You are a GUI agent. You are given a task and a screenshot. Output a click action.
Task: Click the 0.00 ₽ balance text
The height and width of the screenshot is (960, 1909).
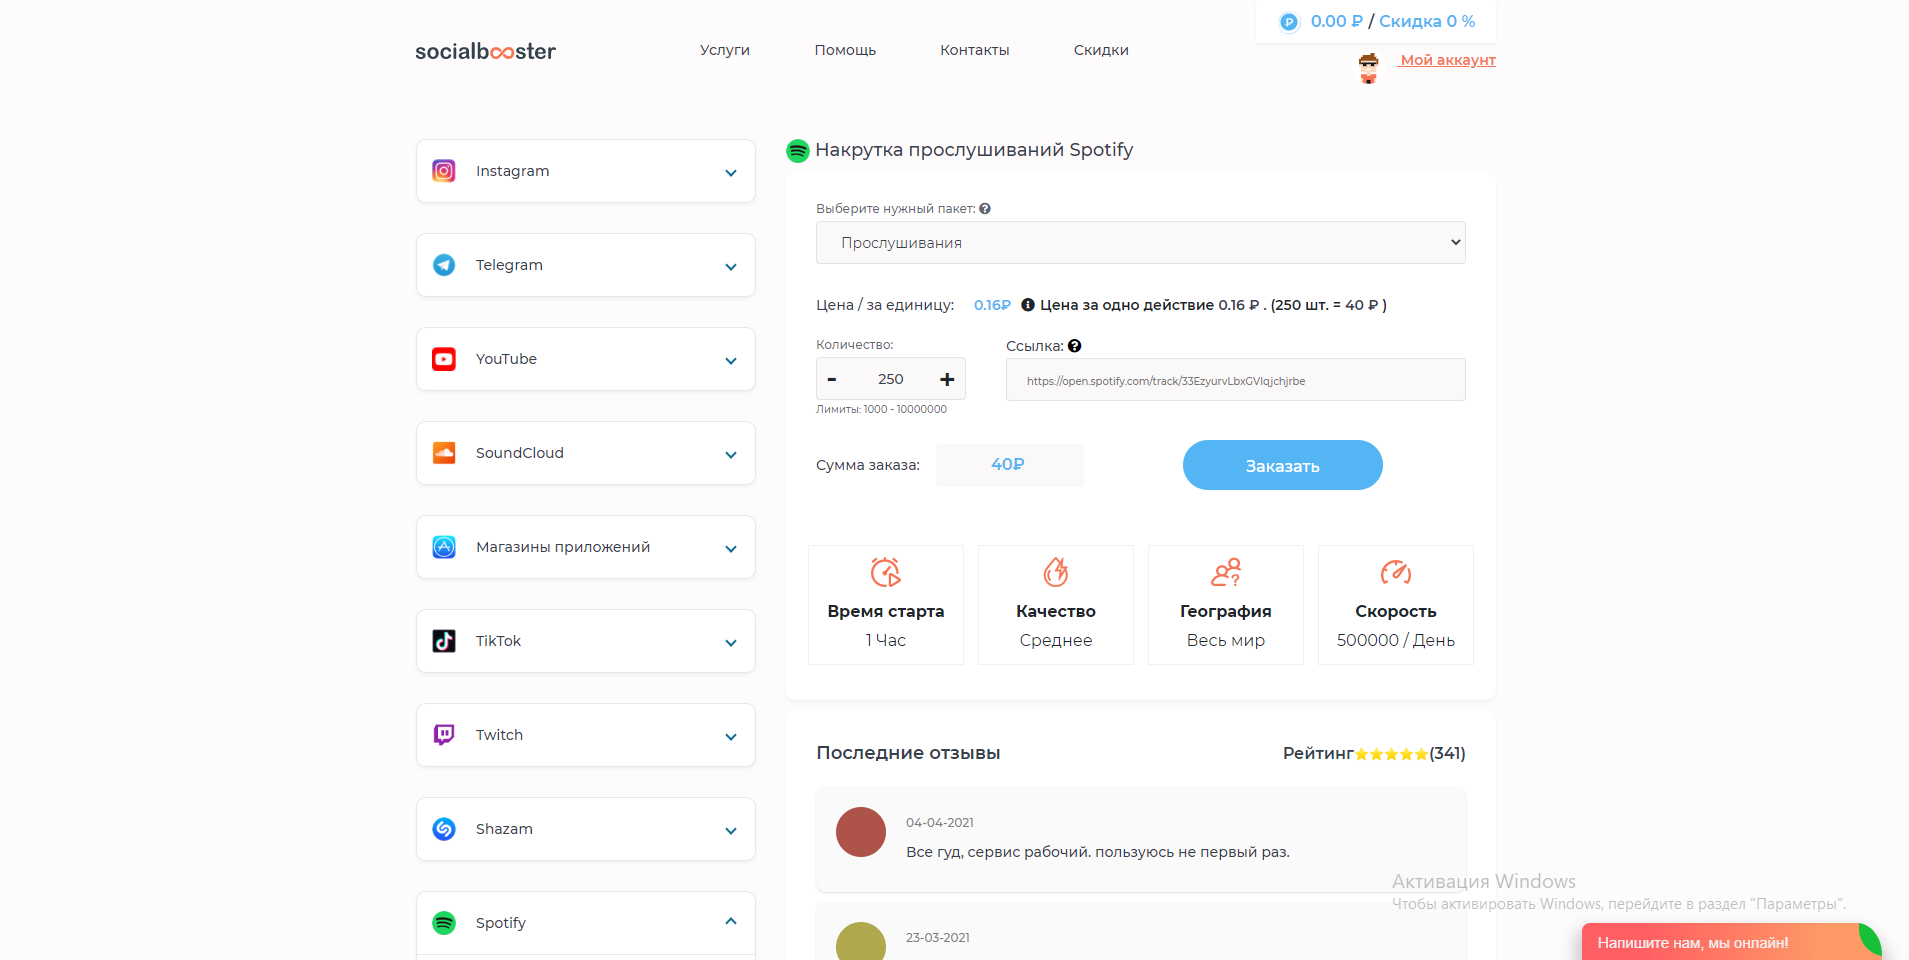(x=1337, y=22)
